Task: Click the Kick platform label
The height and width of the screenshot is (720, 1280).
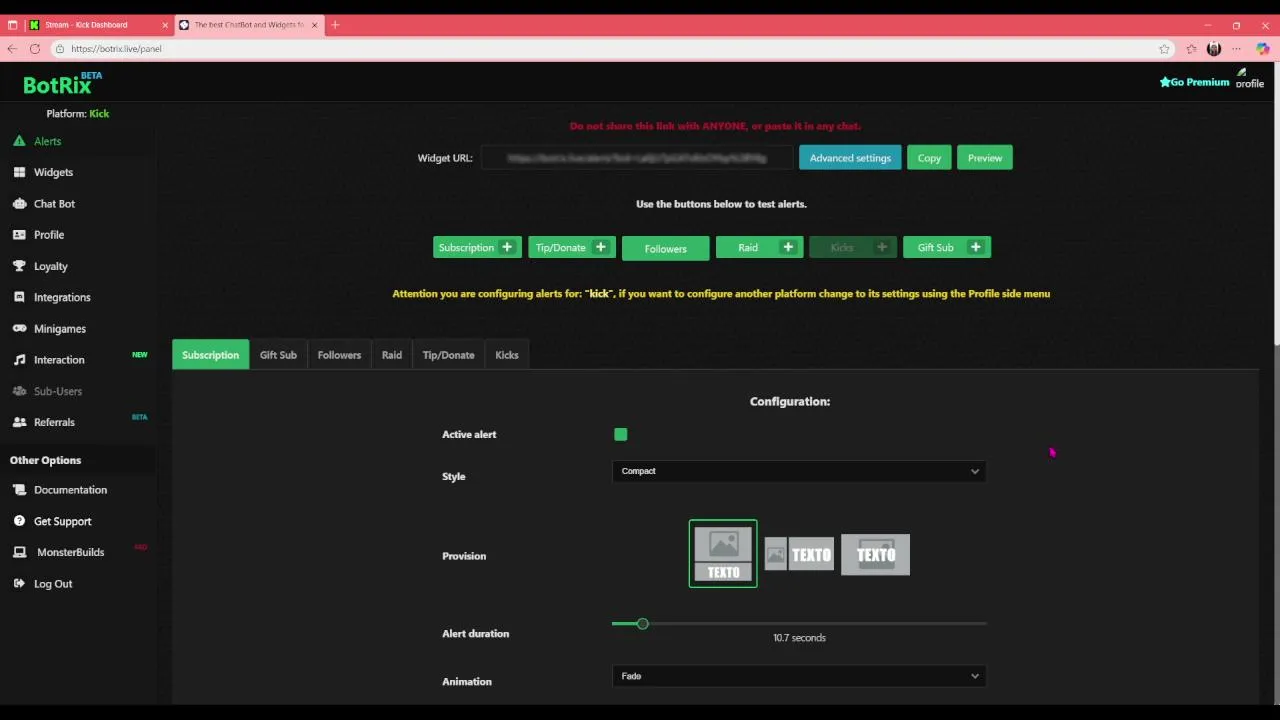Action: pyautogui.click(x=99, y=114)
